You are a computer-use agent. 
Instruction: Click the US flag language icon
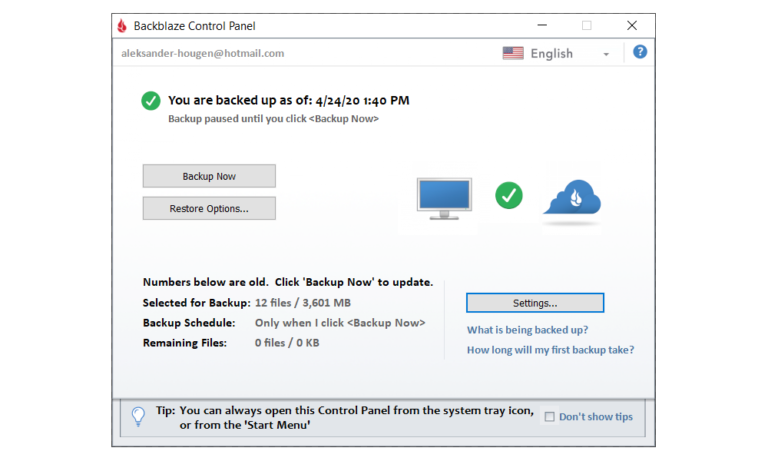[513, 53]
